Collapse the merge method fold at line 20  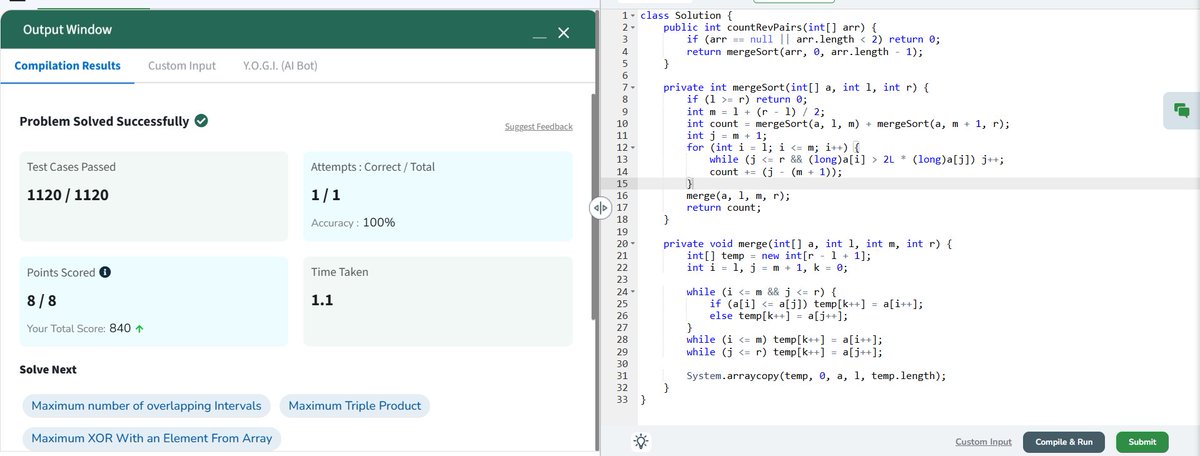coord(633,244)
